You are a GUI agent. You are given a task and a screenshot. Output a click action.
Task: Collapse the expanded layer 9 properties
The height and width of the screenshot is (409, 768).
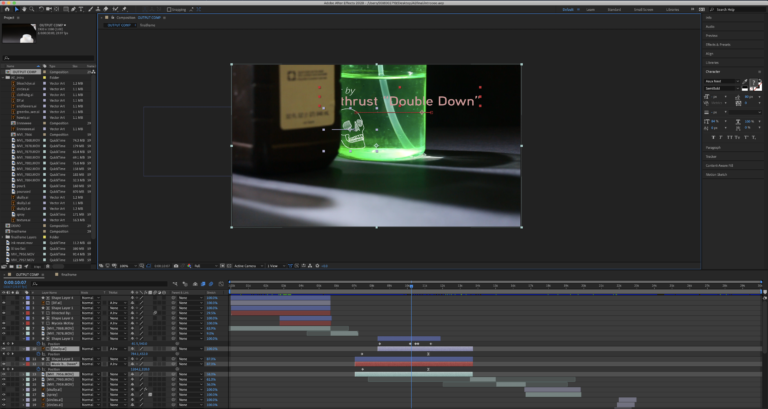click(x=23, y=338)
